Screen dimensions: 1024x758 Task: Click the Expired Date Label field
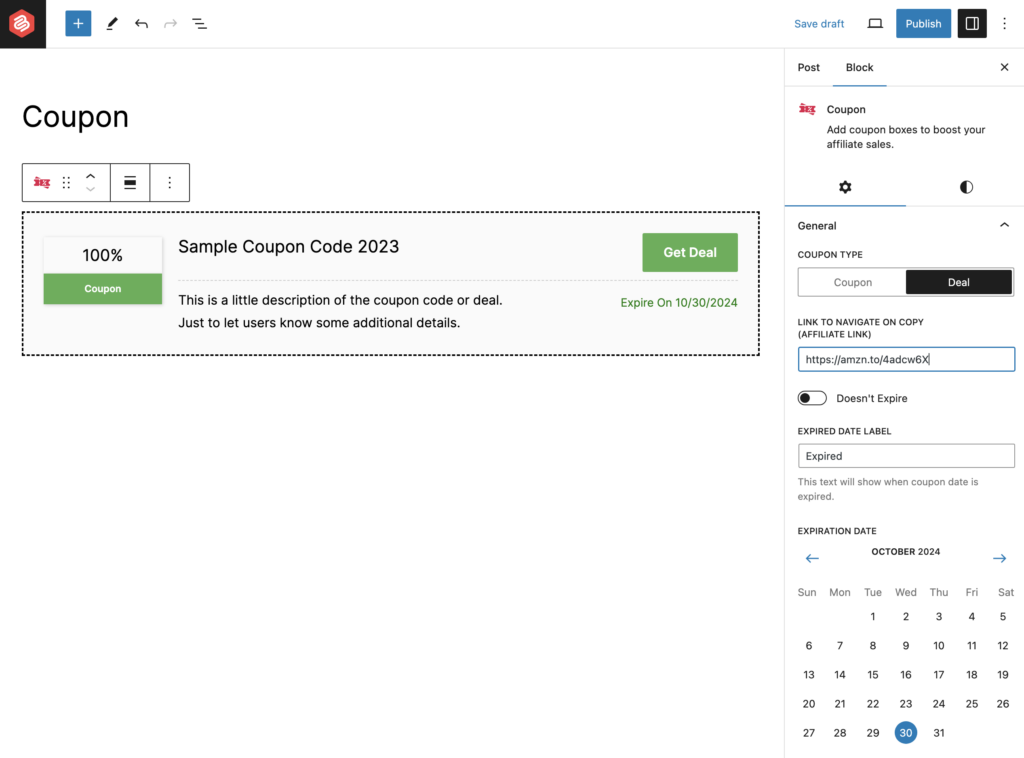tap(906, 456)
